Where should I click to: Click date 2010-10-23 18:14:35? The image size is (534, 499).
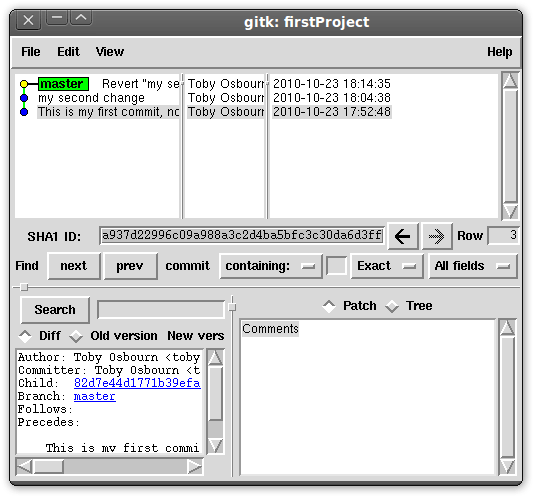point(332,84)
